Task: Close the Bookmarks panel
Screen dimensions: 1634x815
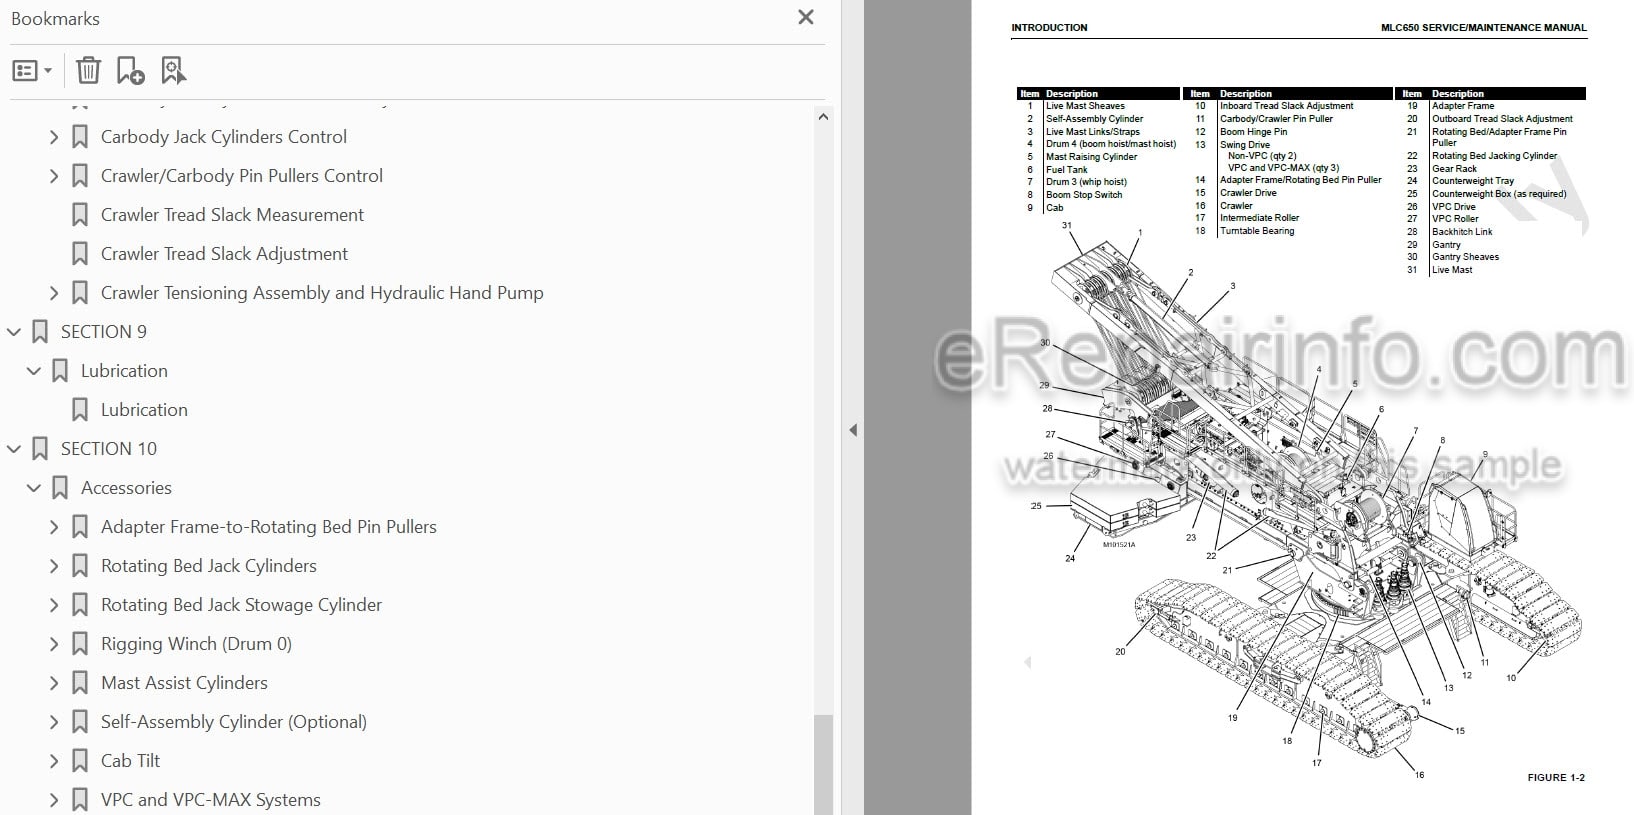Action: click(806, 17)
